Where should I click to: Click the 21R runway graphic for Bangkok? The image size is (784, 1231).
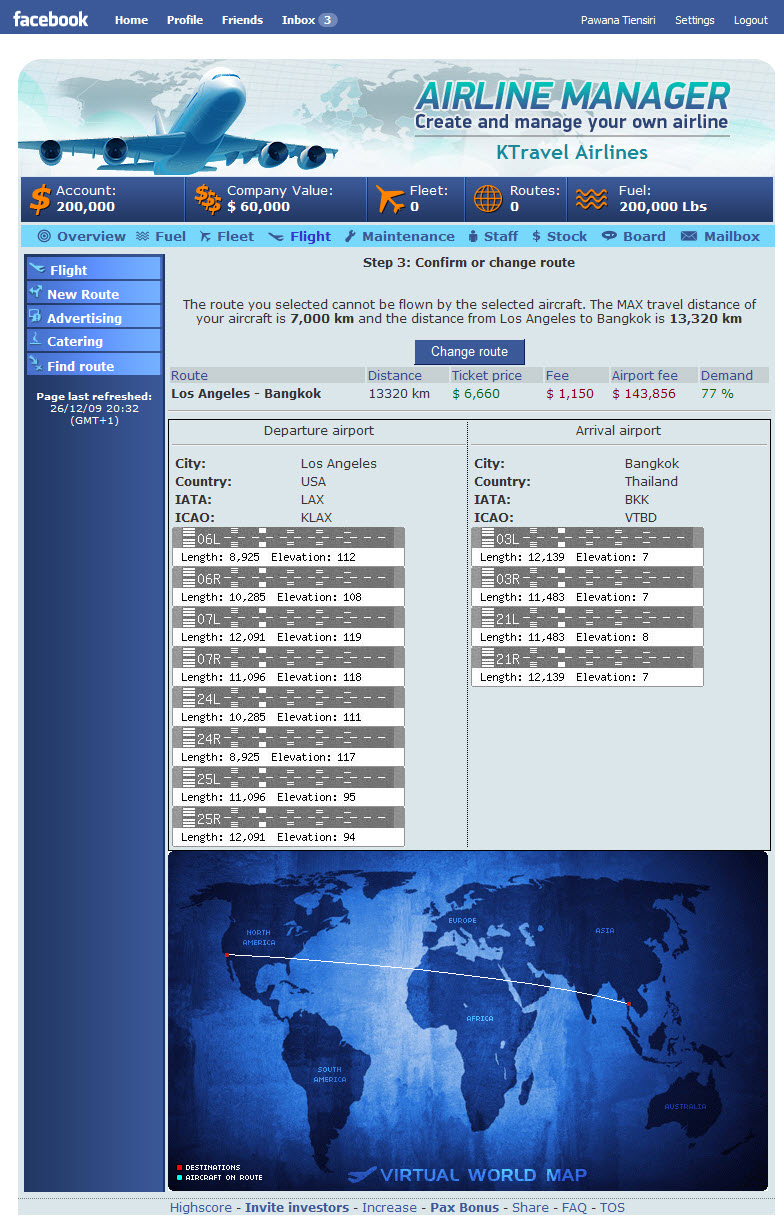[x=587, y=658]
